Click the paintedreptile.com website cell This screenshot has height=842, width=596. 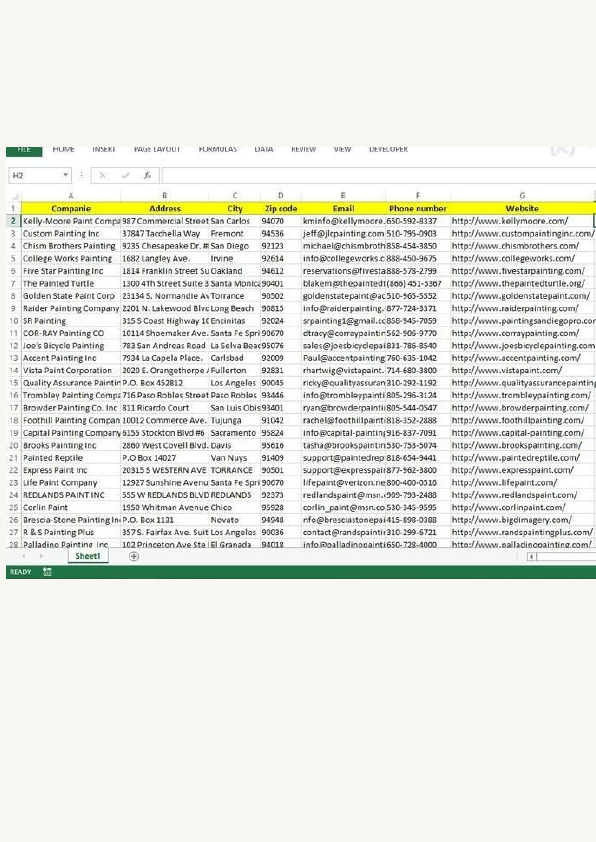(522, 458)
